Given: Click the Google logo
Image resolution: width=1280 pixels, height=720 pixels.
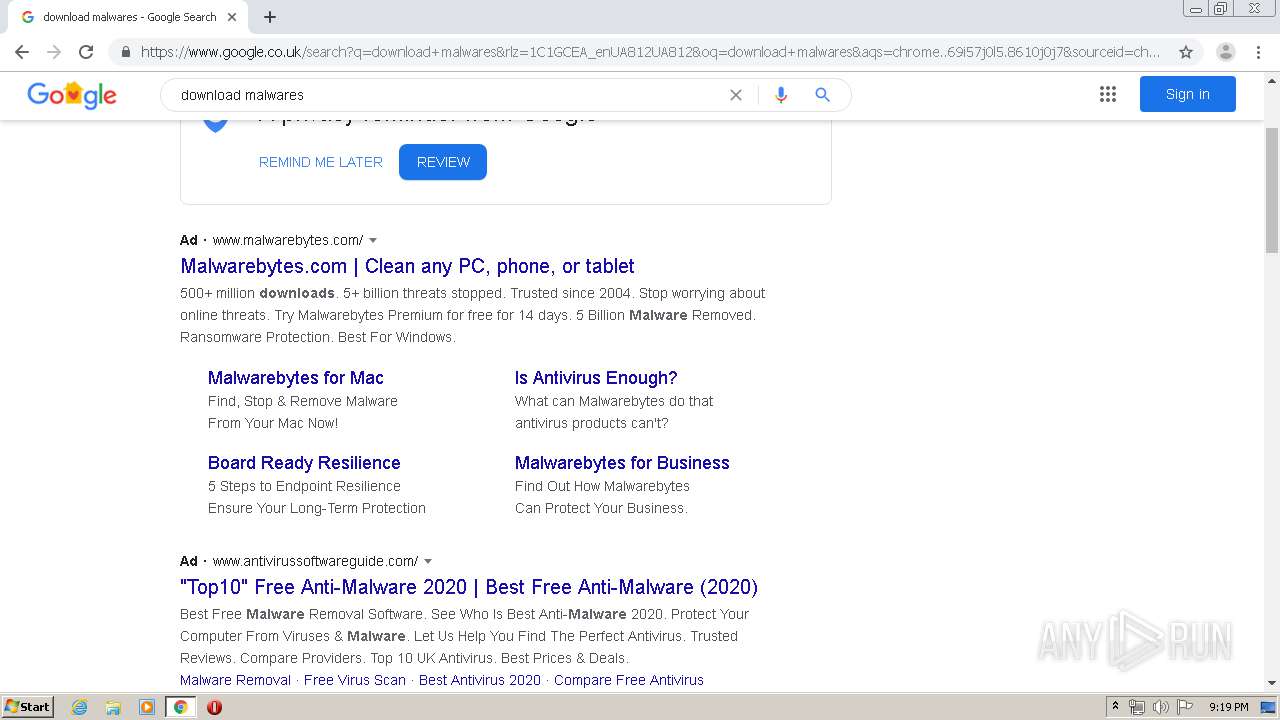Looking at the screenshot, I should click(72, 95).
